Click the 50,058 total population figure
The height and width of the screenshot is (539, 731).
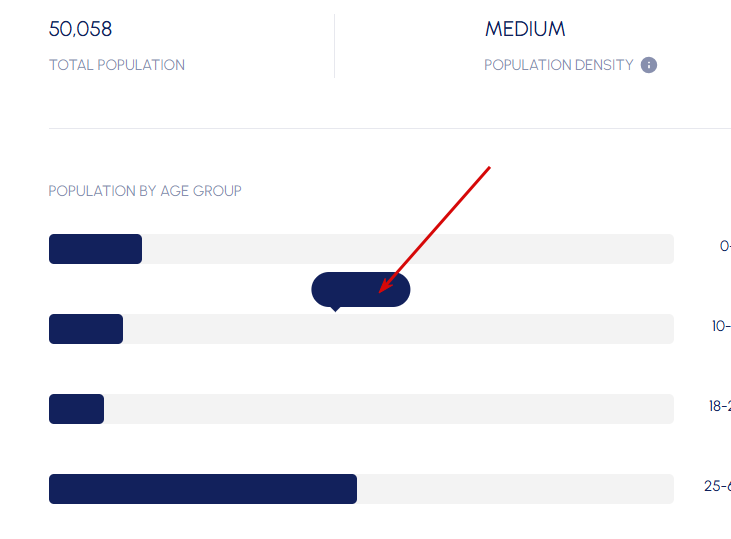click(81, 29)
